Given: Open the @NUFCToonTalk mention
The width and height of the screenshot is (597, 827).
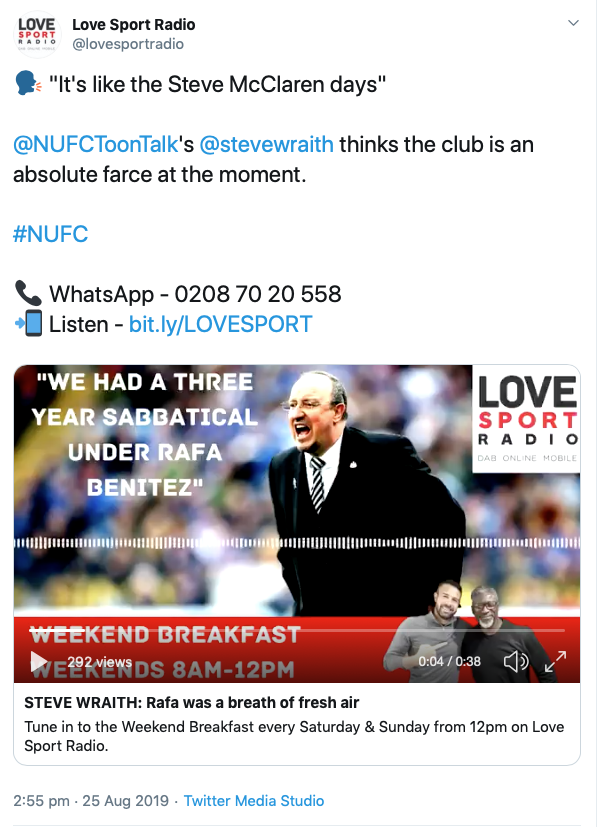Looking at the screenshot, I should coord(95,145).
